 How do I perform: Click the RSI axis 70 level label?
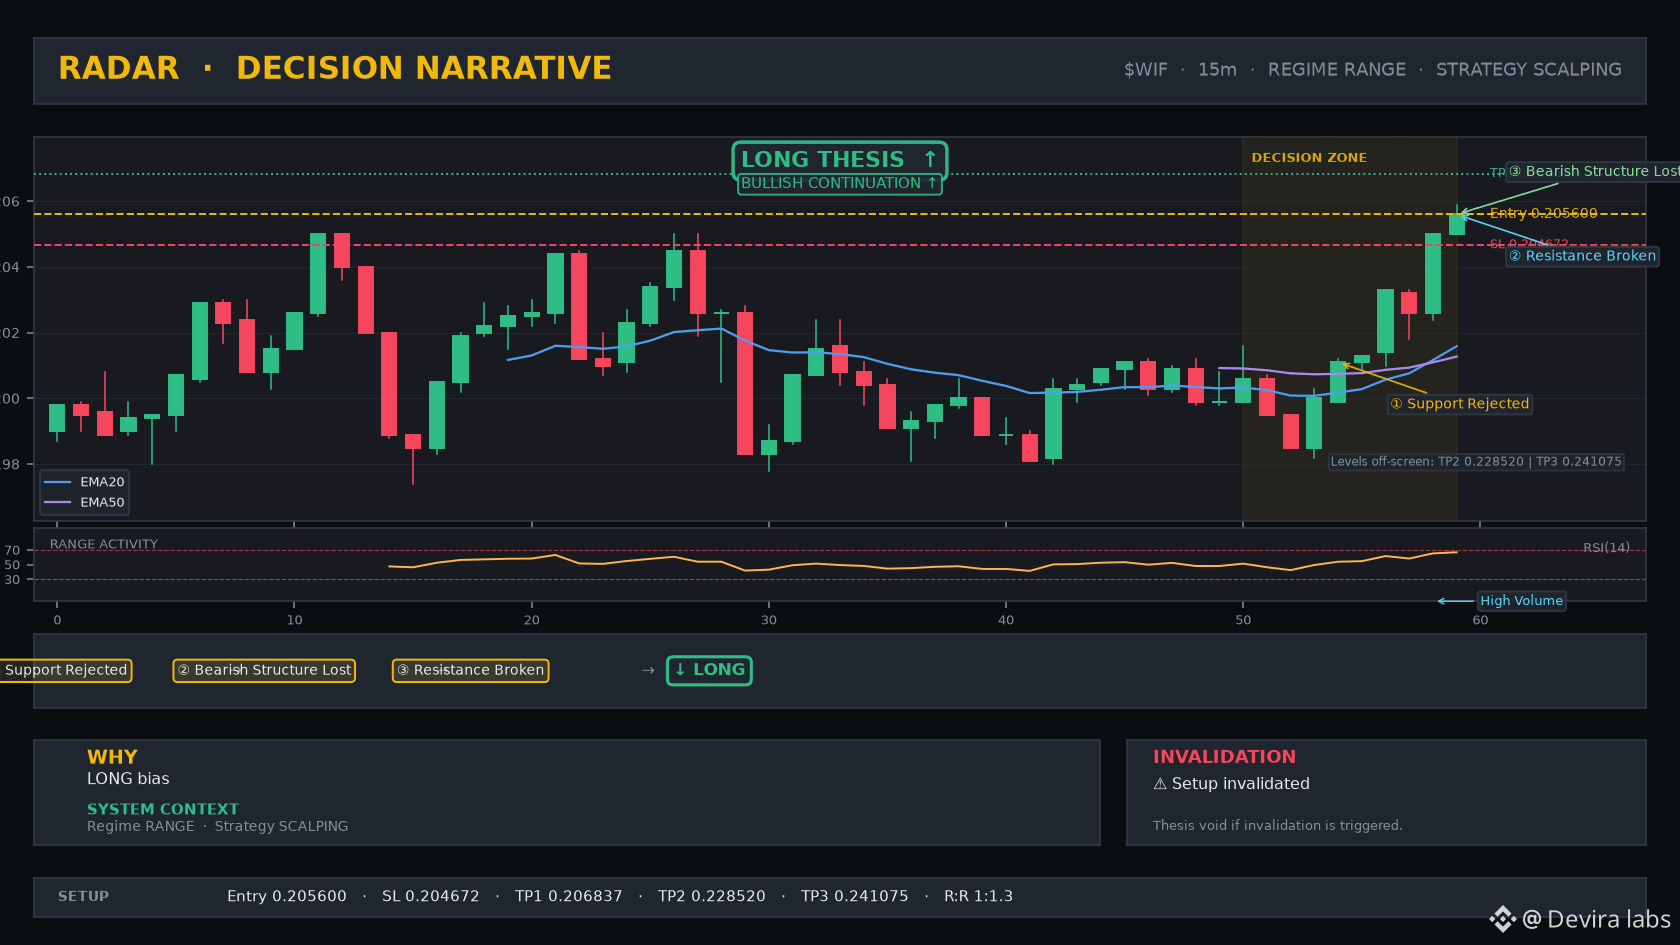pos(12,550)
